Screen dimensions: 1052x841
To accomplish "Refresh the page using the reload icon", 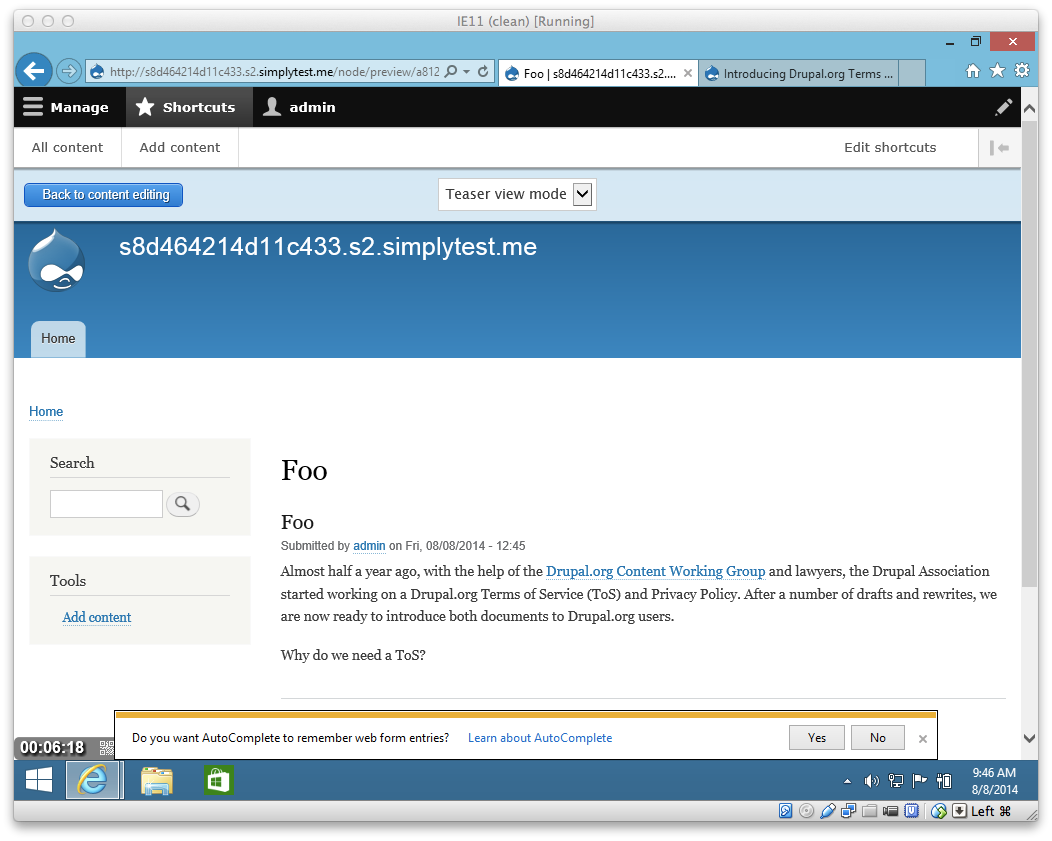I will pos(483,71).
